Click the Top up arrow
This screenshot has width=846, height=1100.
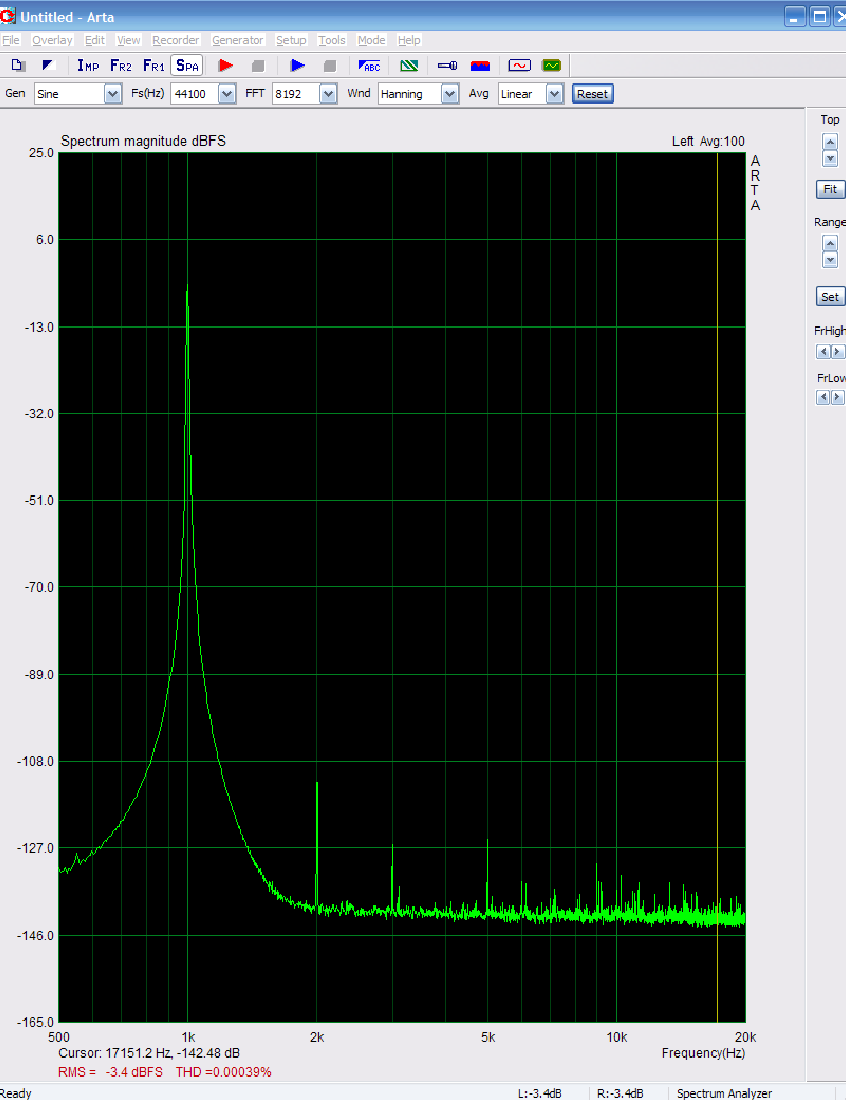(x=830, y=142)
